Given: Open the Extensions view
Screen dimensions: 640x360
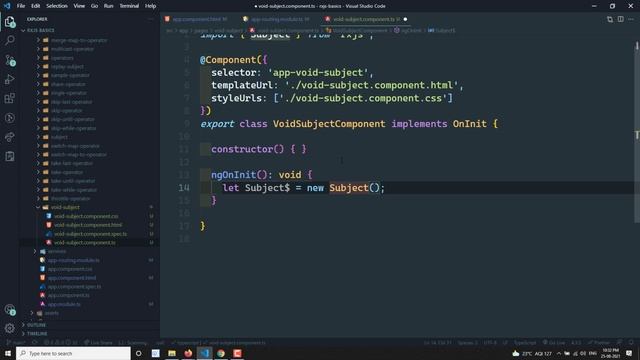Looking at the screenshot, I should tap(10, 98).
